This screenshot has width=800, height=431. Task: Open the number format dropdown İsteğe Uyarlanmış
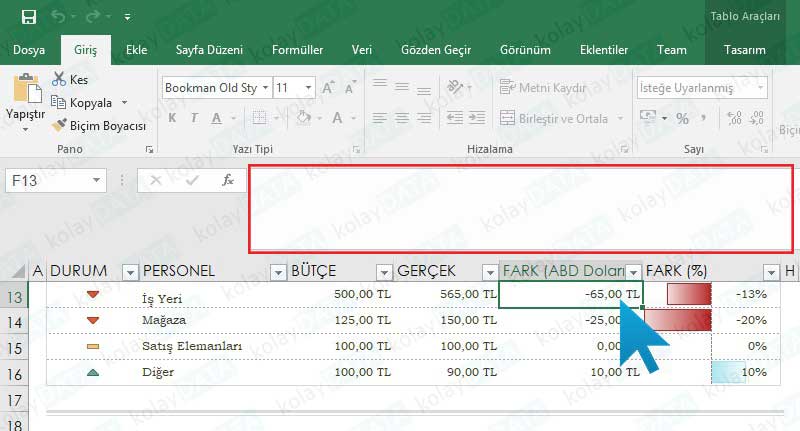tap(760, 88)
